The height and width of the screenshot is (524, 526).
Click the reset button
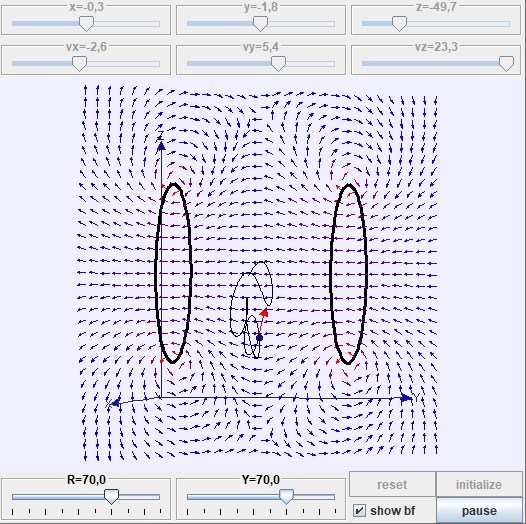(392, 484)
